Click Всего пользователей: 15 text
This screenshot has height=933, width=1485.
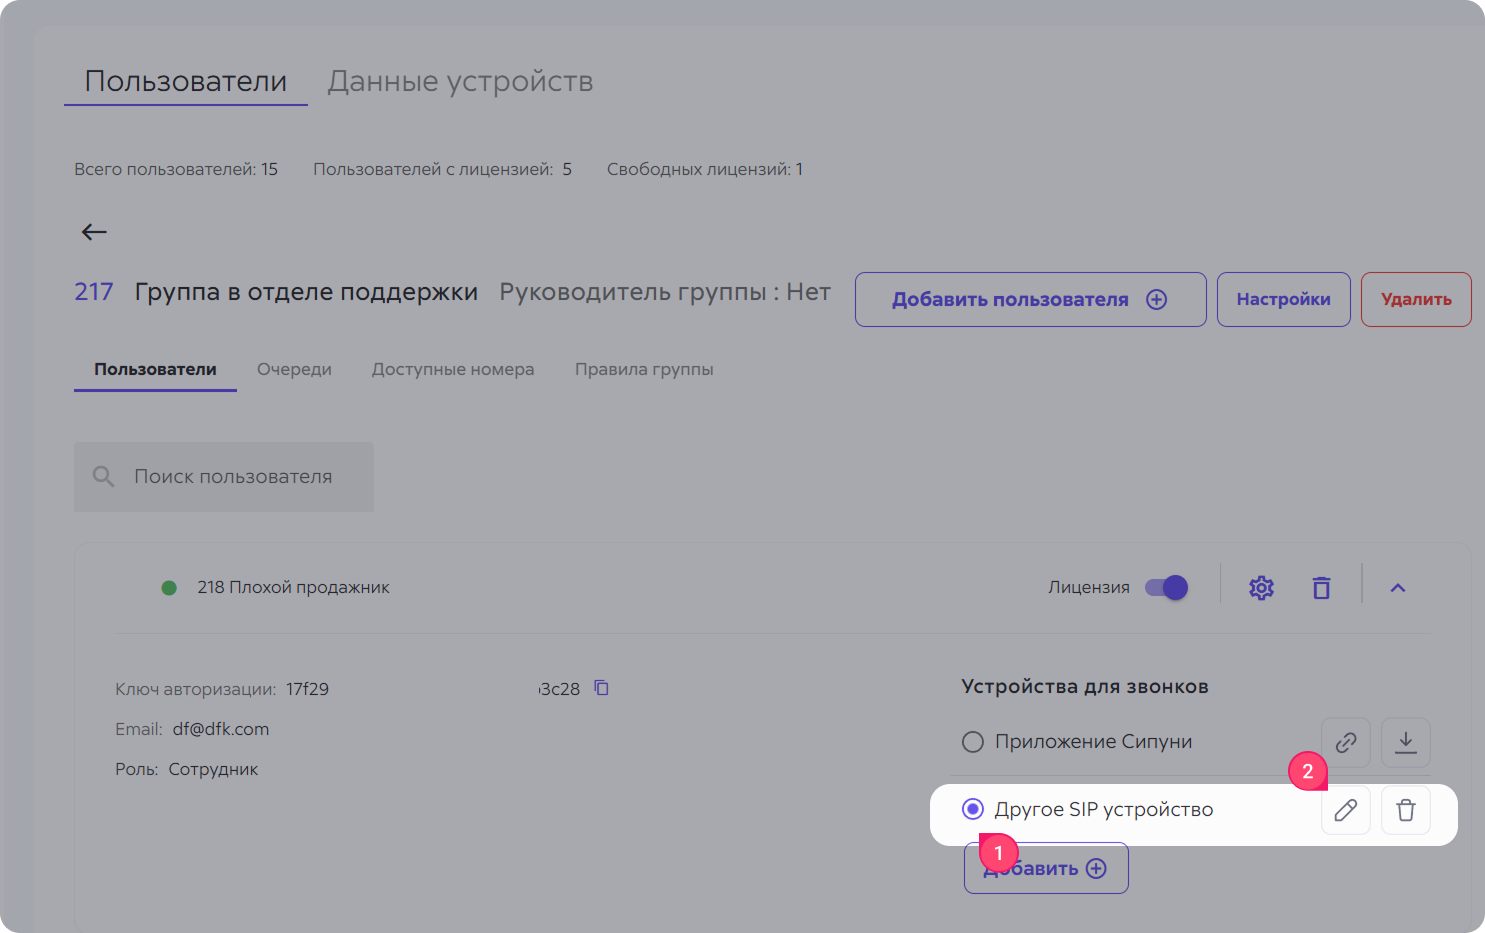pyautogui.click(x=176, y=169)
